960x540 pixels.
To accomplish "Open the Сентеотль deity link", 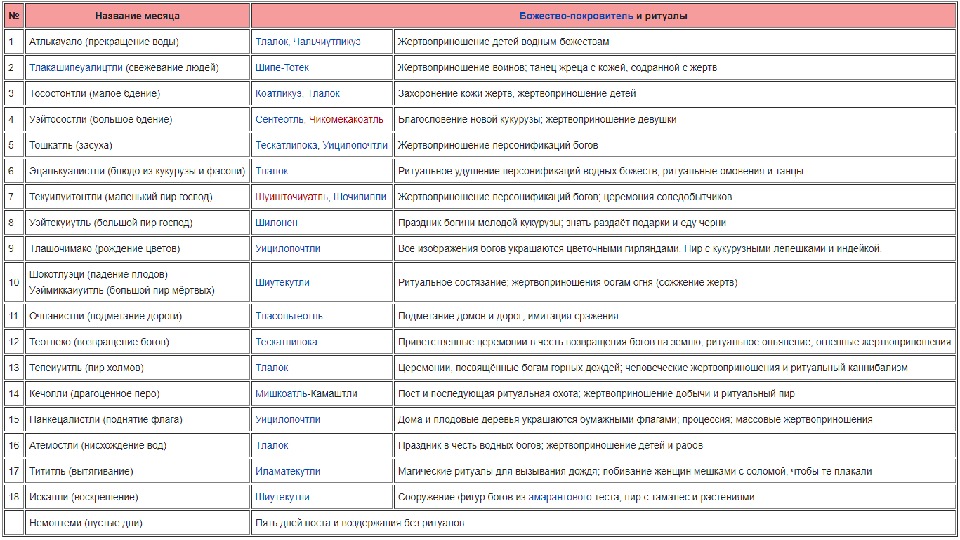I will pos(279,119).
